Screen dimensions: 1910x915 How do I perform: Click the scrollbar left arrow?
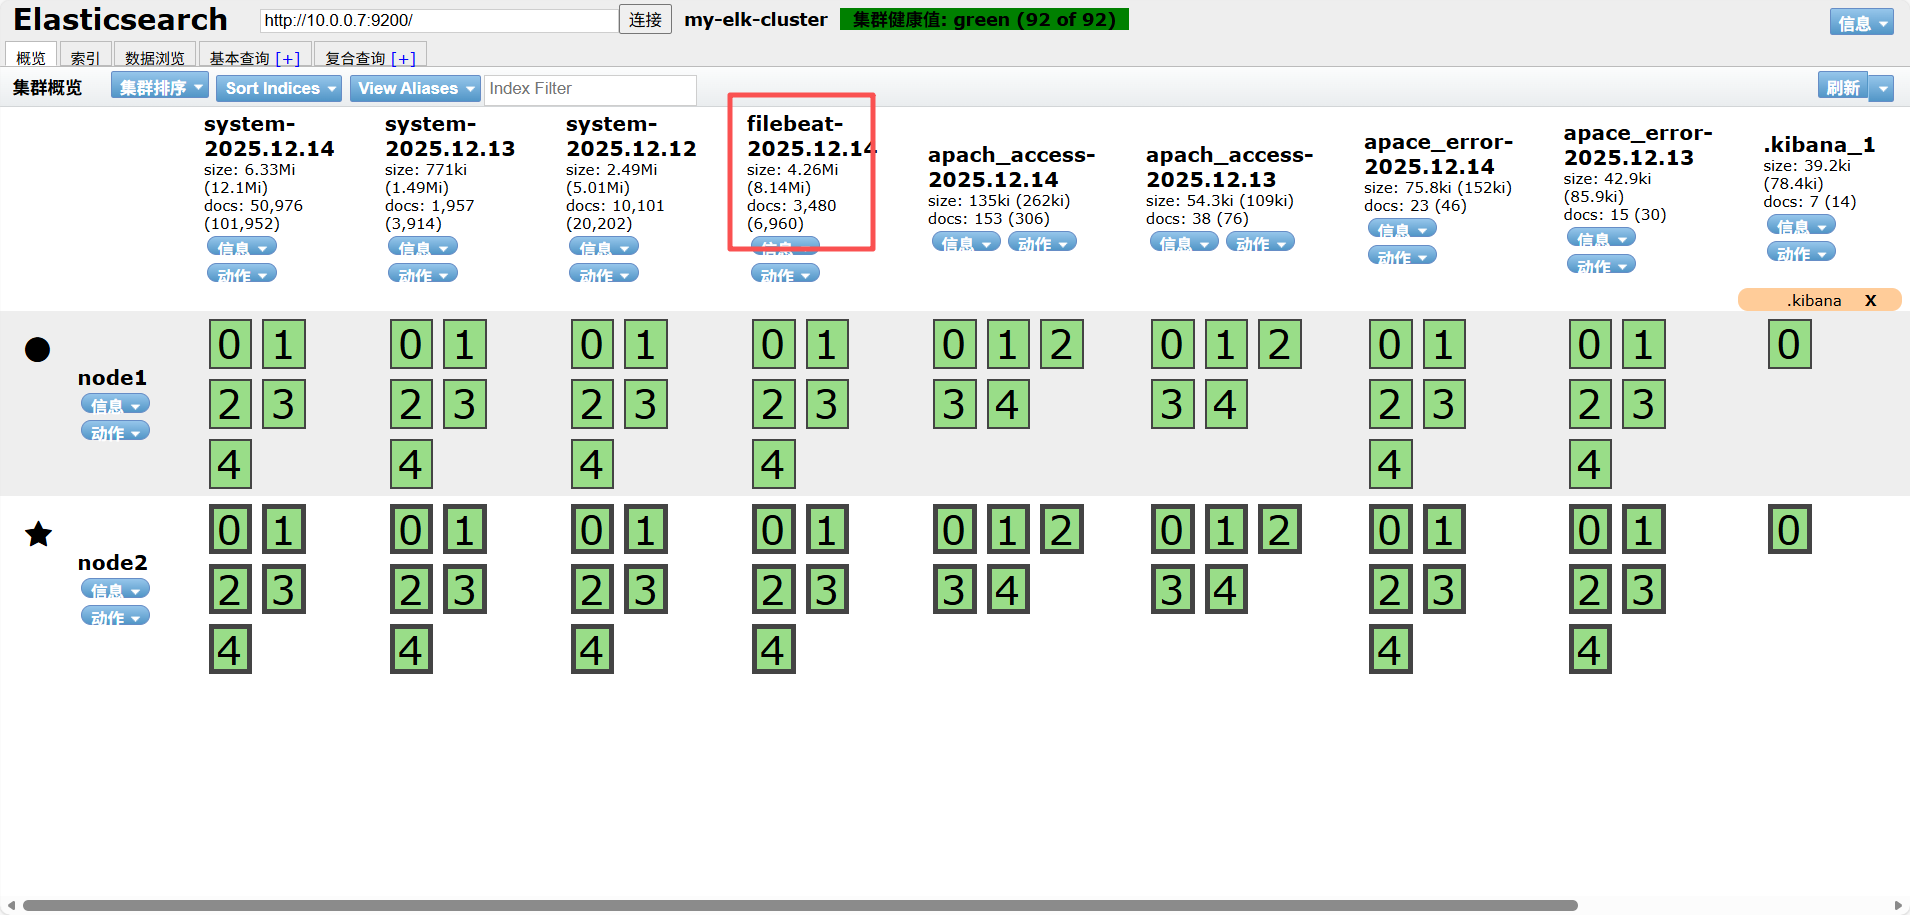tap(11, 905)
